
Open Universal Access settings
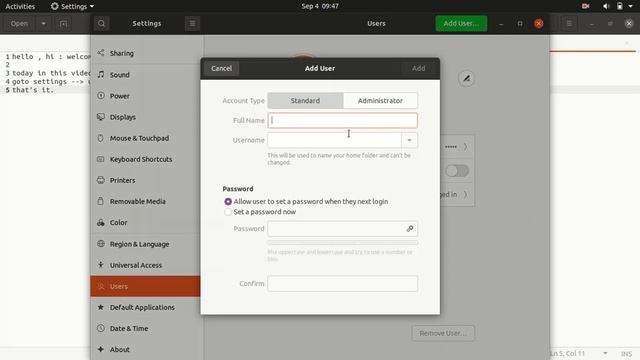[145, 265]
